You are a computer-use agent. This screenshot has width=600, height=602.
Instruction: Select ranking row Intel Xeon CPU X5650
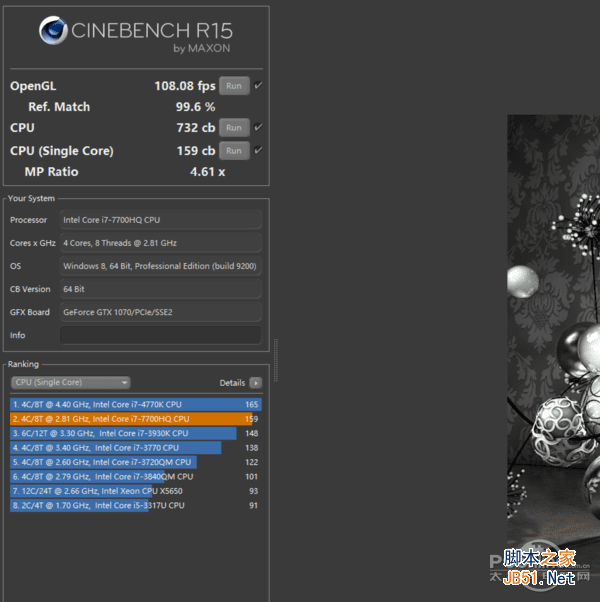[136, 491]
